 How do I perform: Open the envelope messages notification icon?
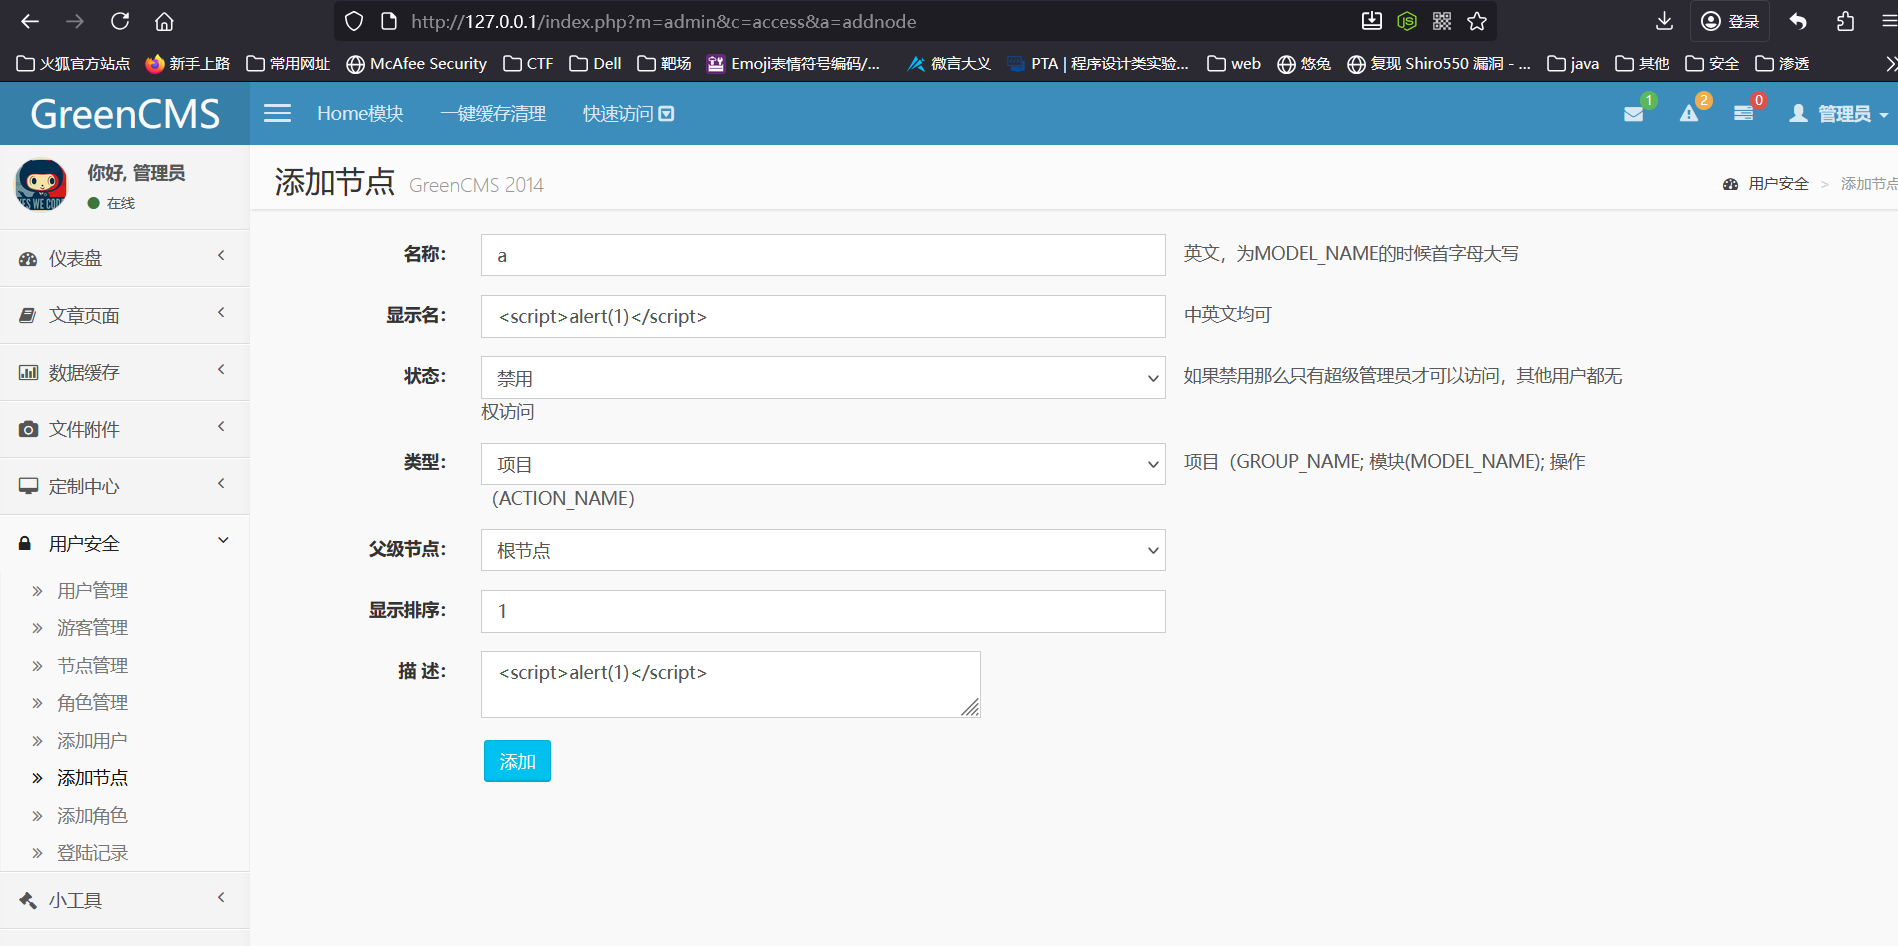click(x=1634, y=114)
